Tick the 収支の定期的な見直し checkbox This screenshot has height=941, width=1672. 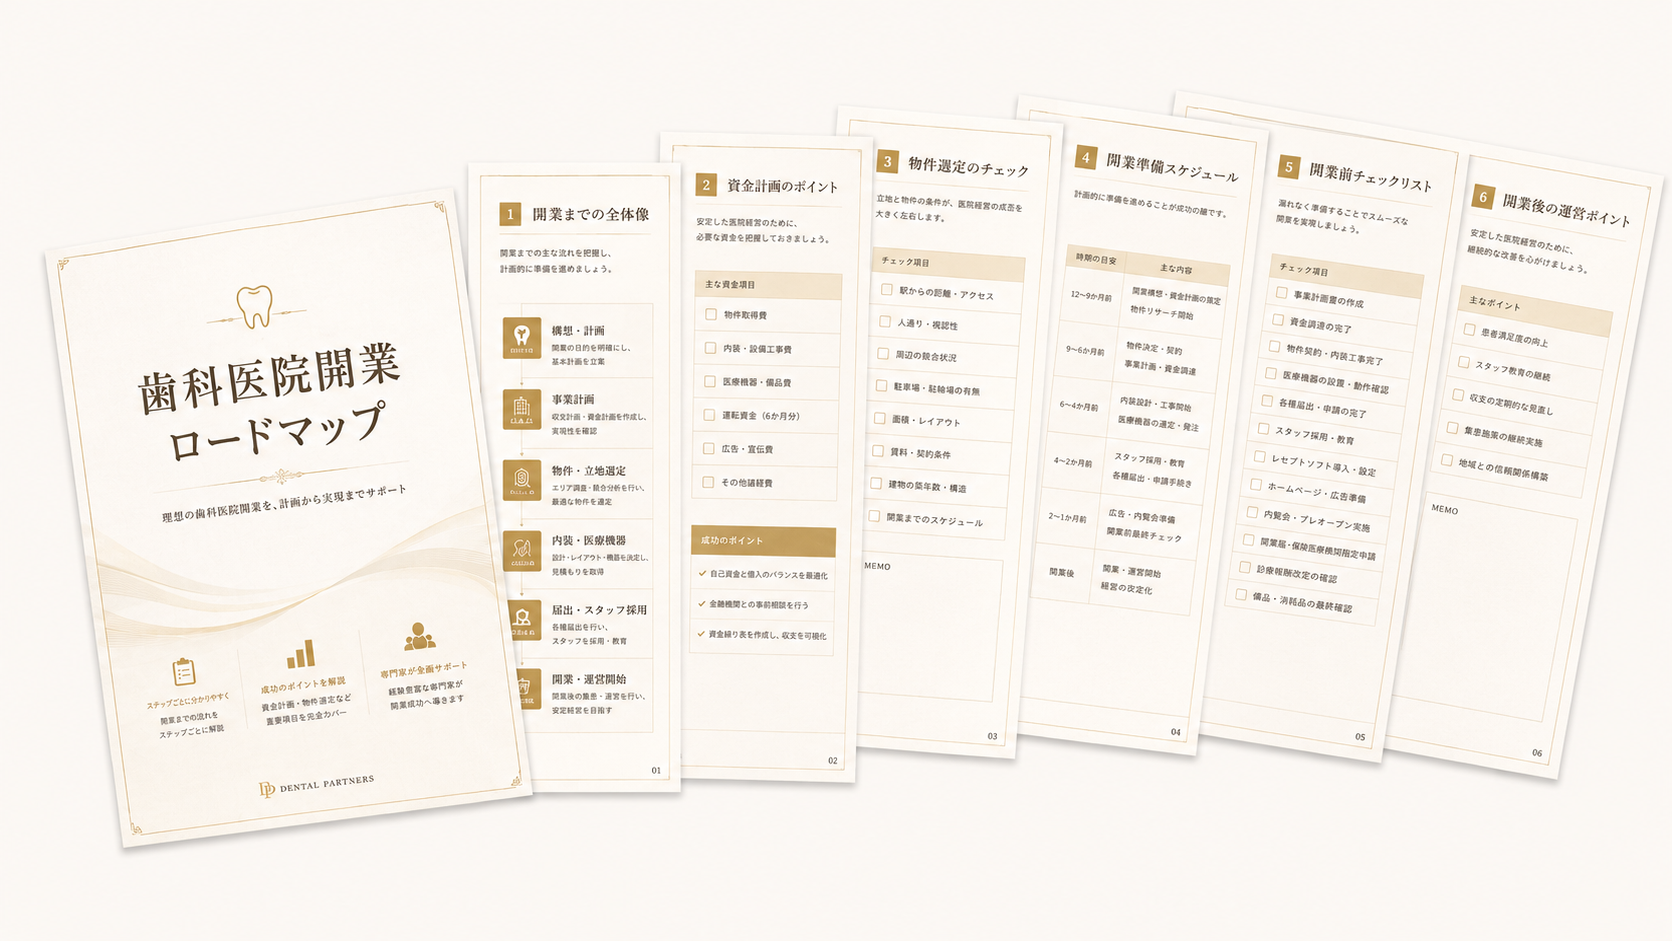1458,395
